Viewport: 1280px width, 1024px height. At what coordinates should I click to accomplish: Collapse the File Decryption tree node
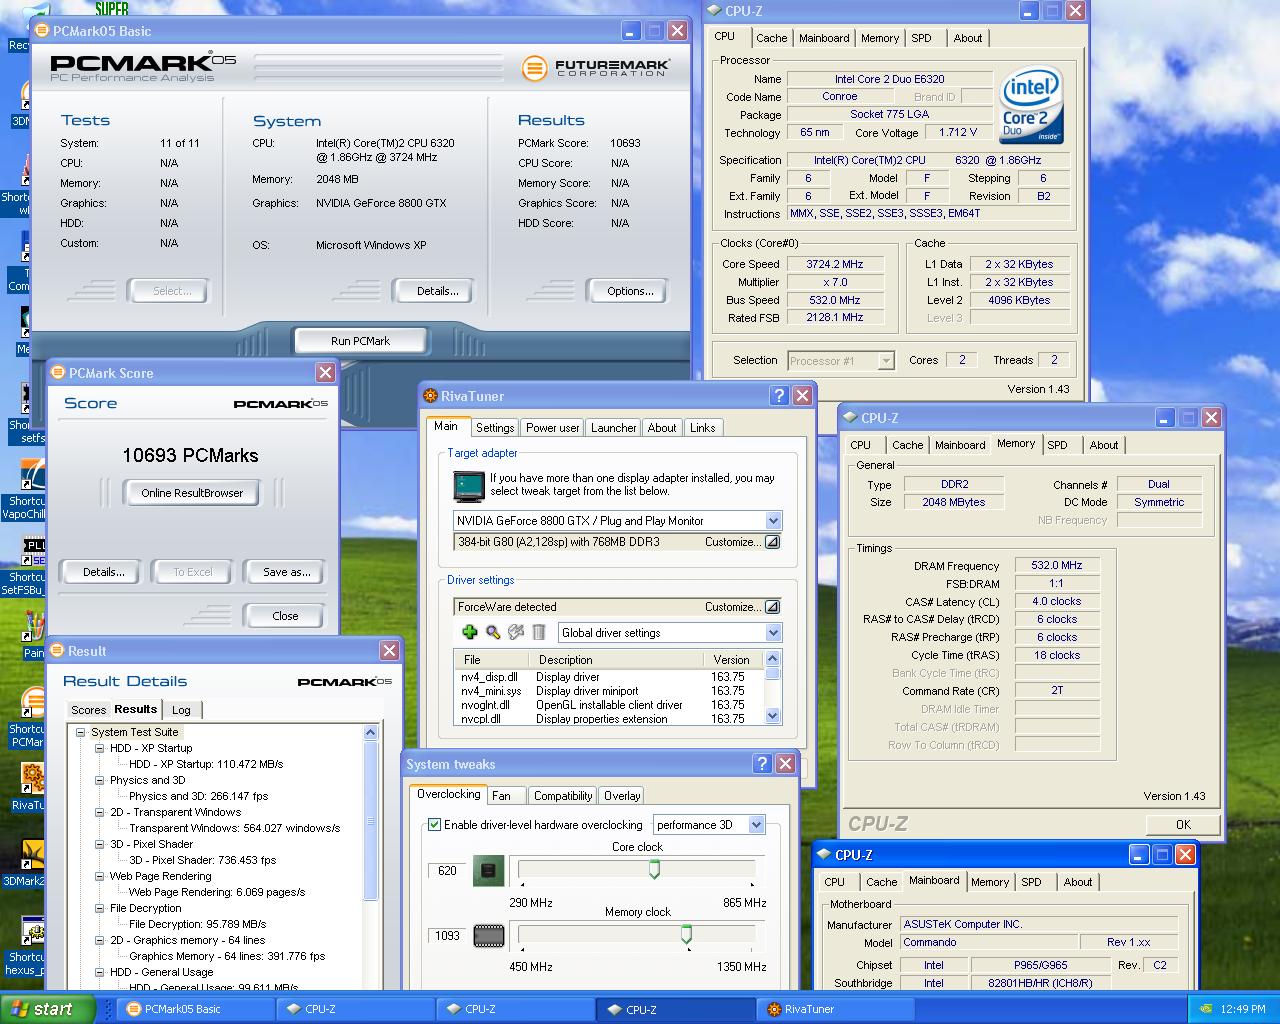click(99, 908)
